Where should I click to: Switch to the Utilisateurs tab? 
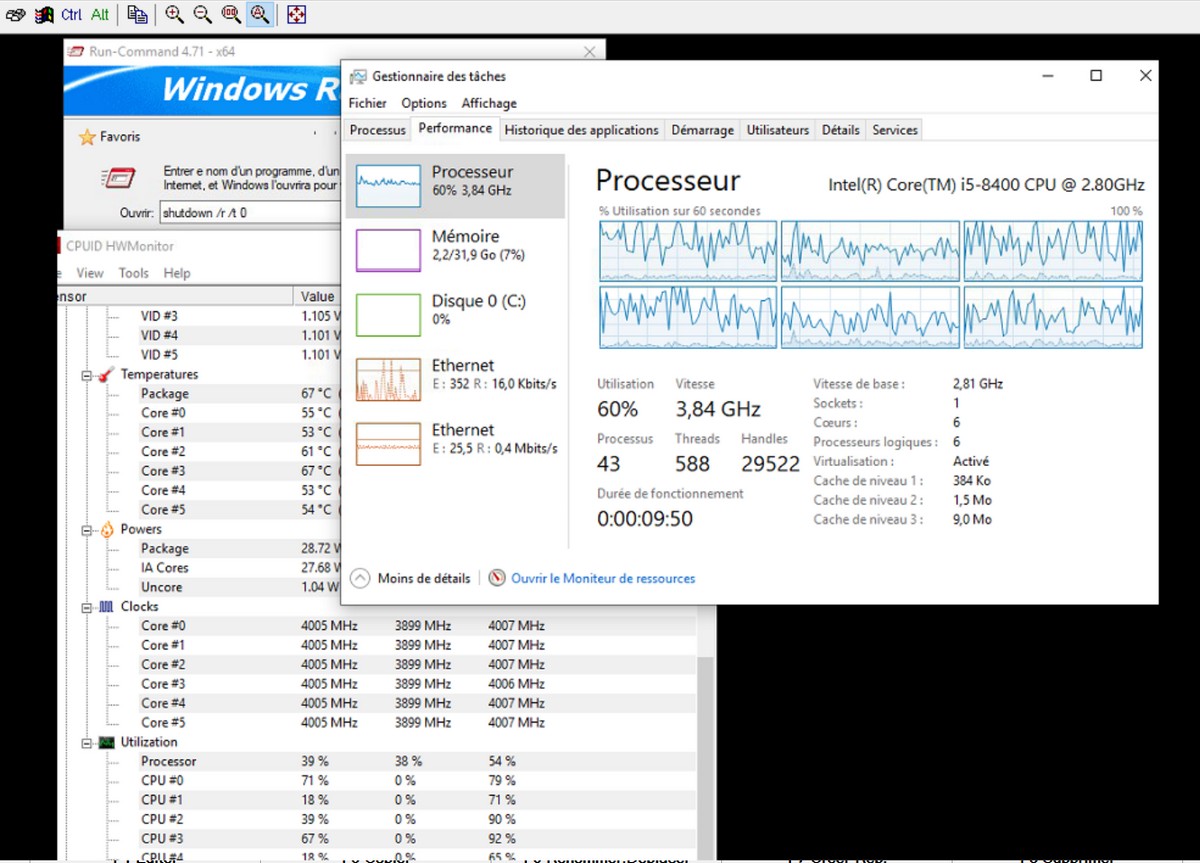[778, 130]
